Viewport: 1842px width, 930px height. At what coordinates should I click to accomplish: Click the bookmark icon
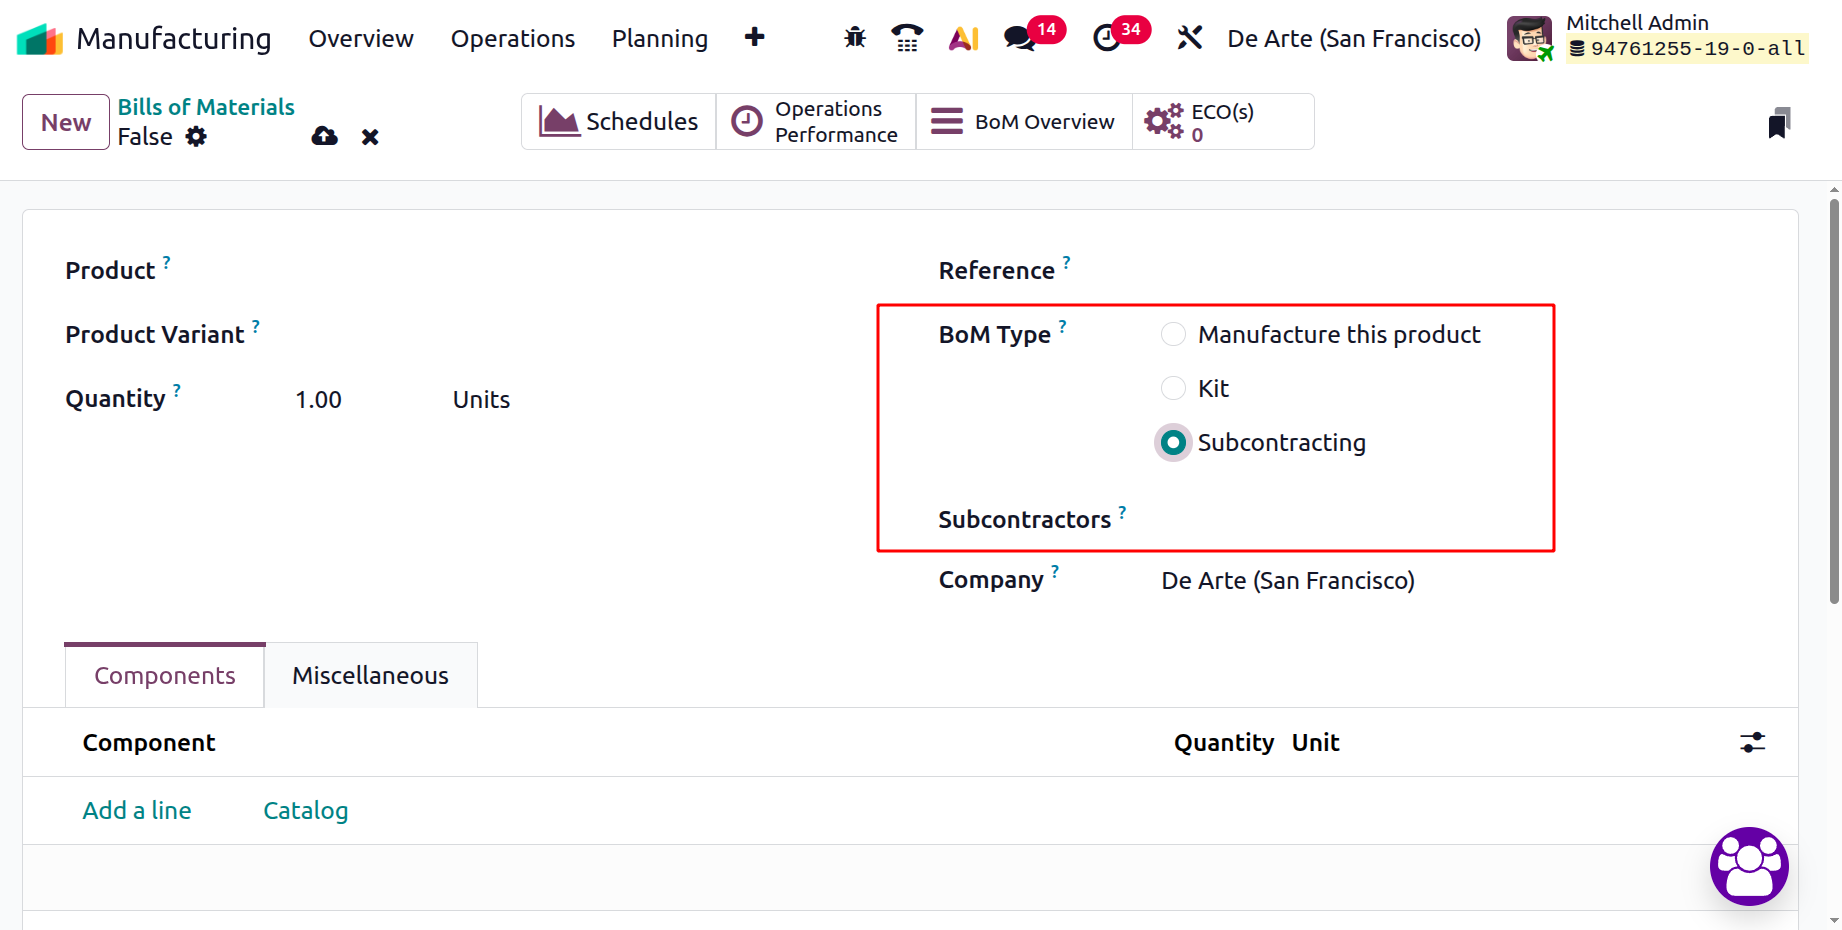click(x=1778, y=123)
